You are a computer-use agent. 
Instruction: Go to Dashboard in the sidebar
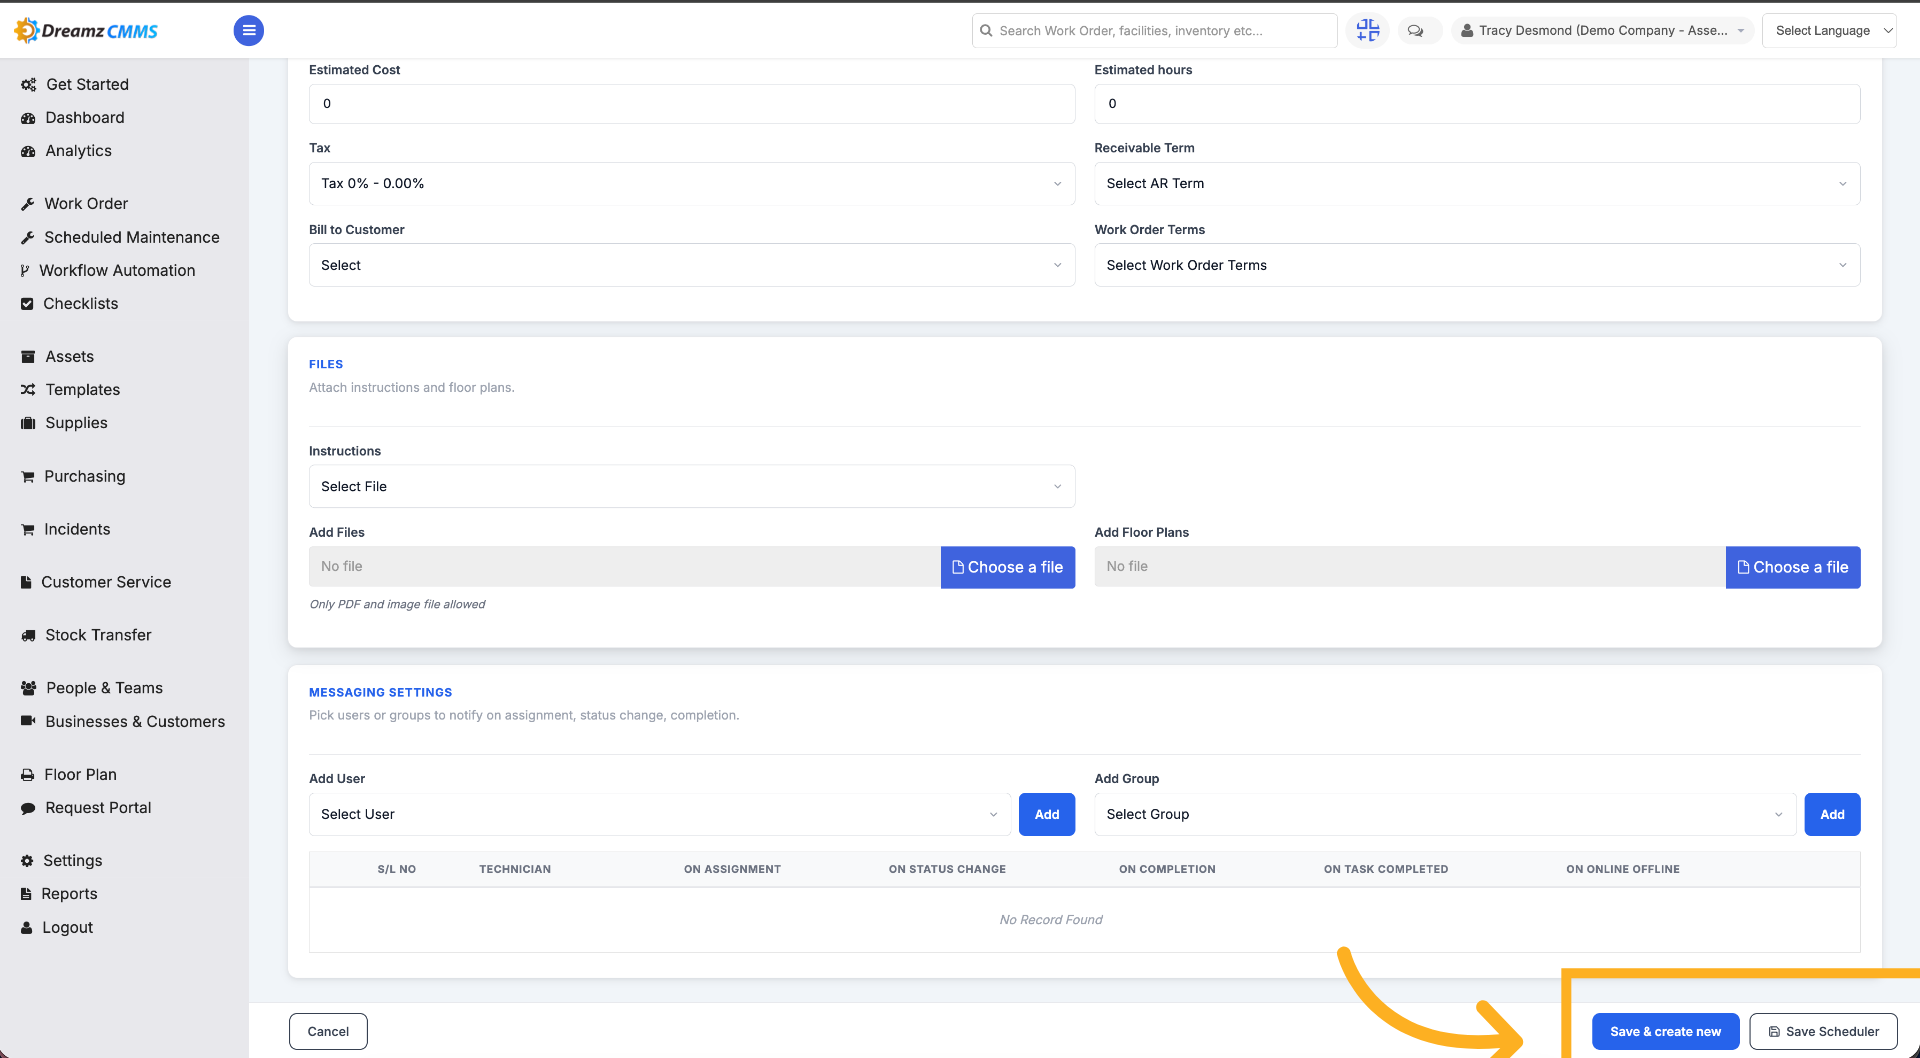85,118
